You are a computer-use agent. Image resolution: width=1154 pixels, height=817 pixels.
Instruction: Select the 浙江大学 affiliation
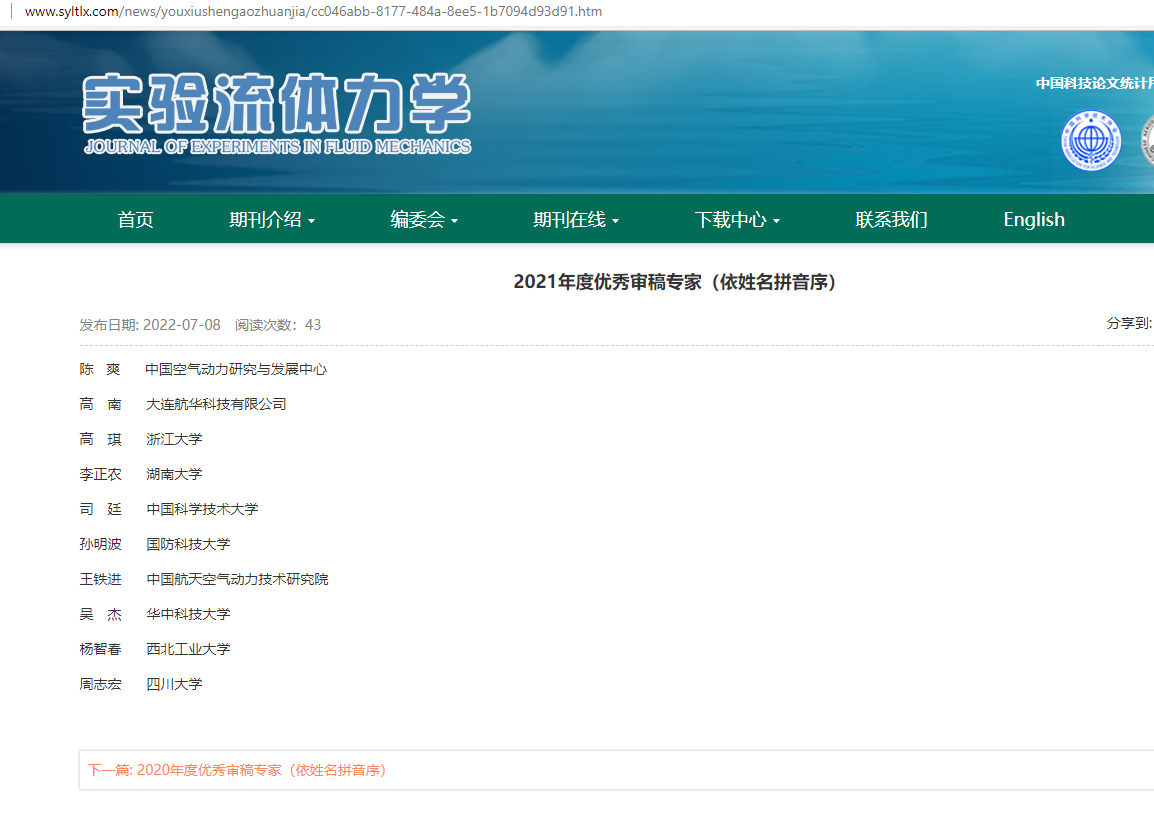coord(174,439)
